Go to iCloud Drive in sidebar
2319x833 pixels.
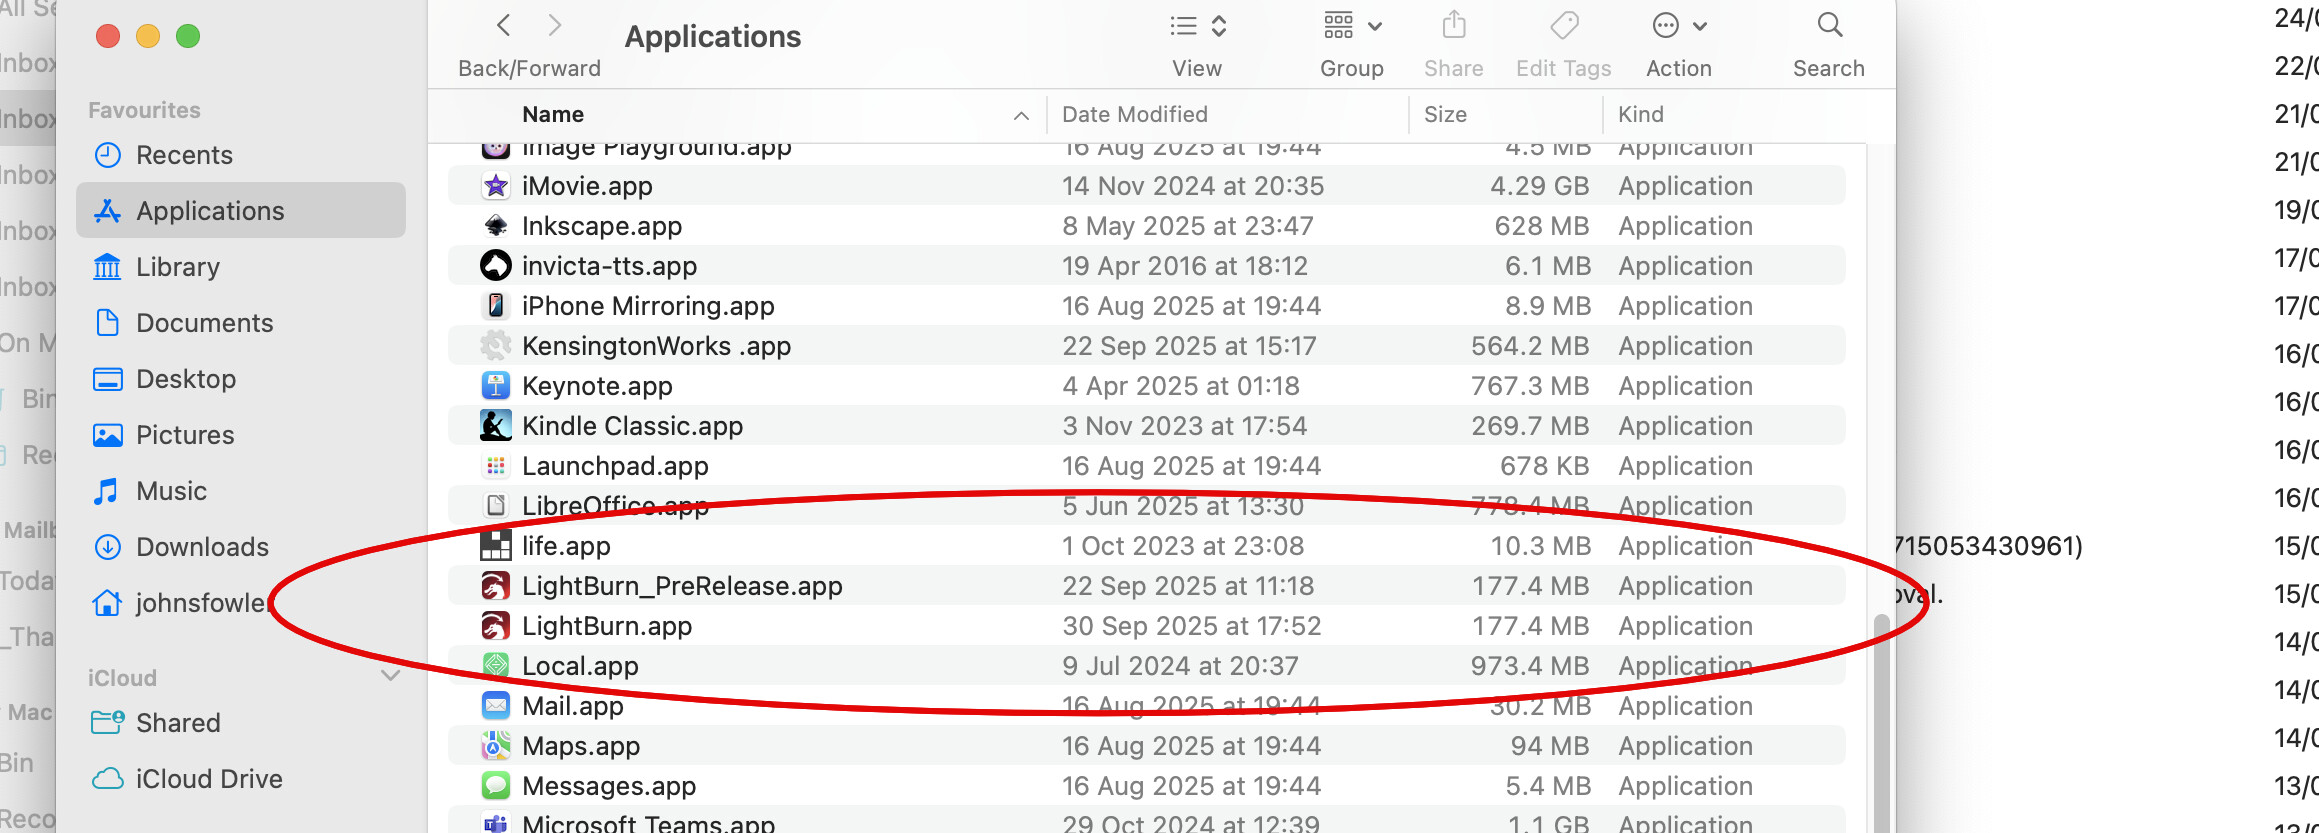[209, 779]
